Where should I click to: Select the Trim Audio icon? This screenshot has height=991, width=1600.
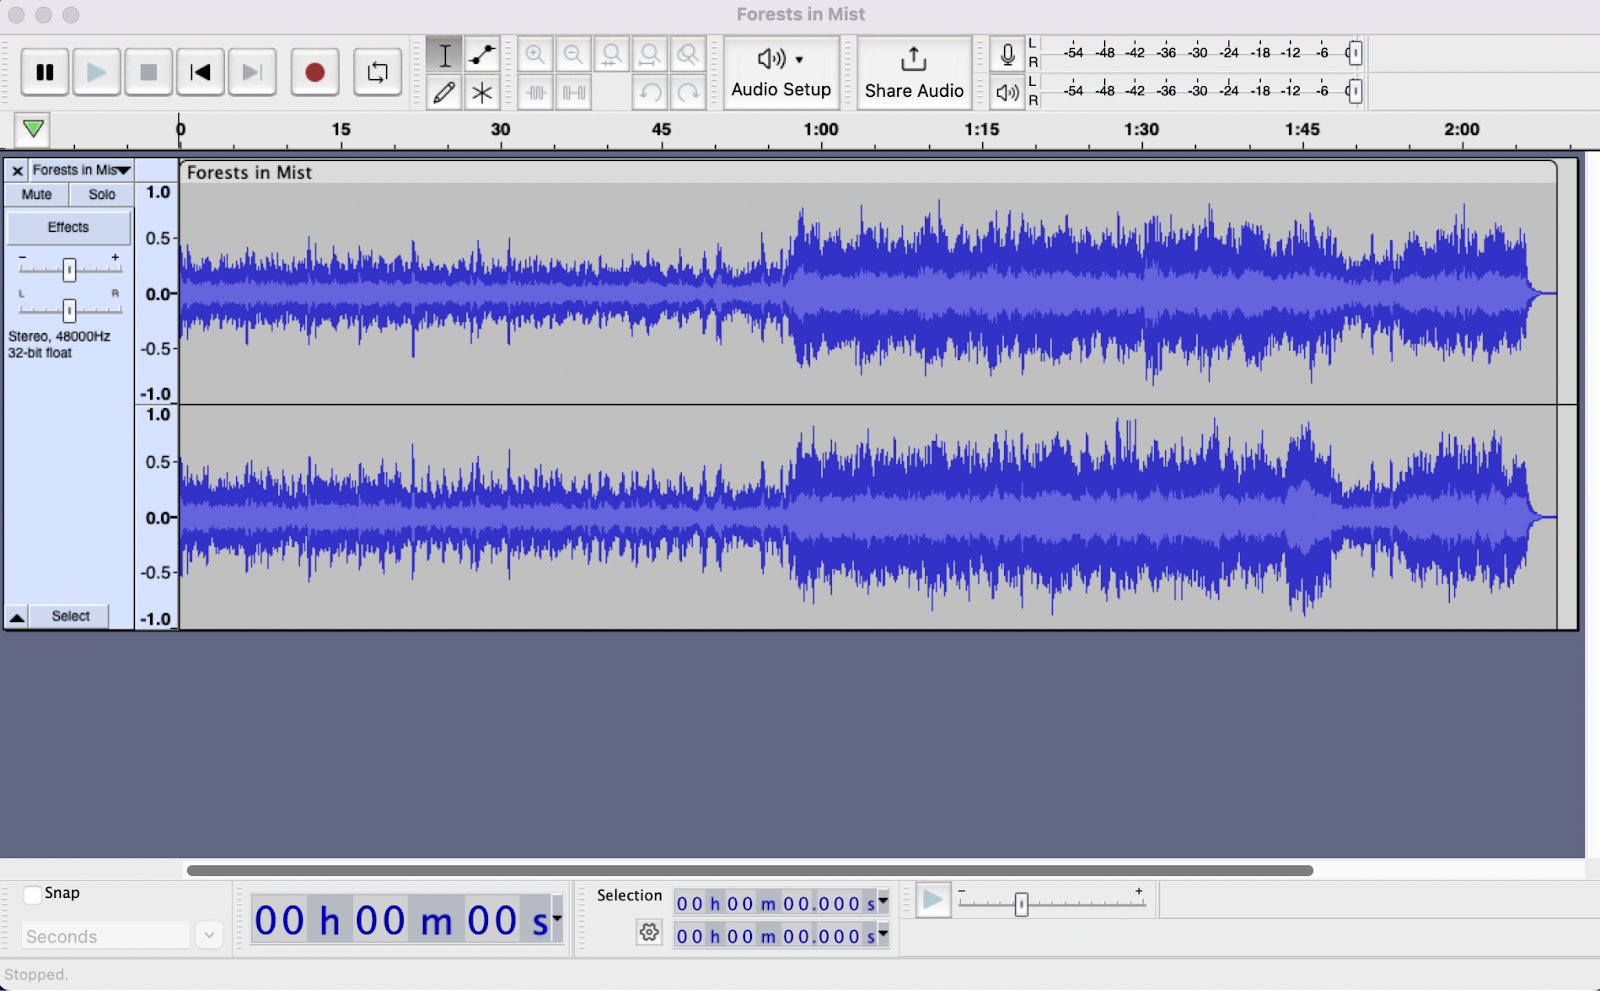[535, 92]
